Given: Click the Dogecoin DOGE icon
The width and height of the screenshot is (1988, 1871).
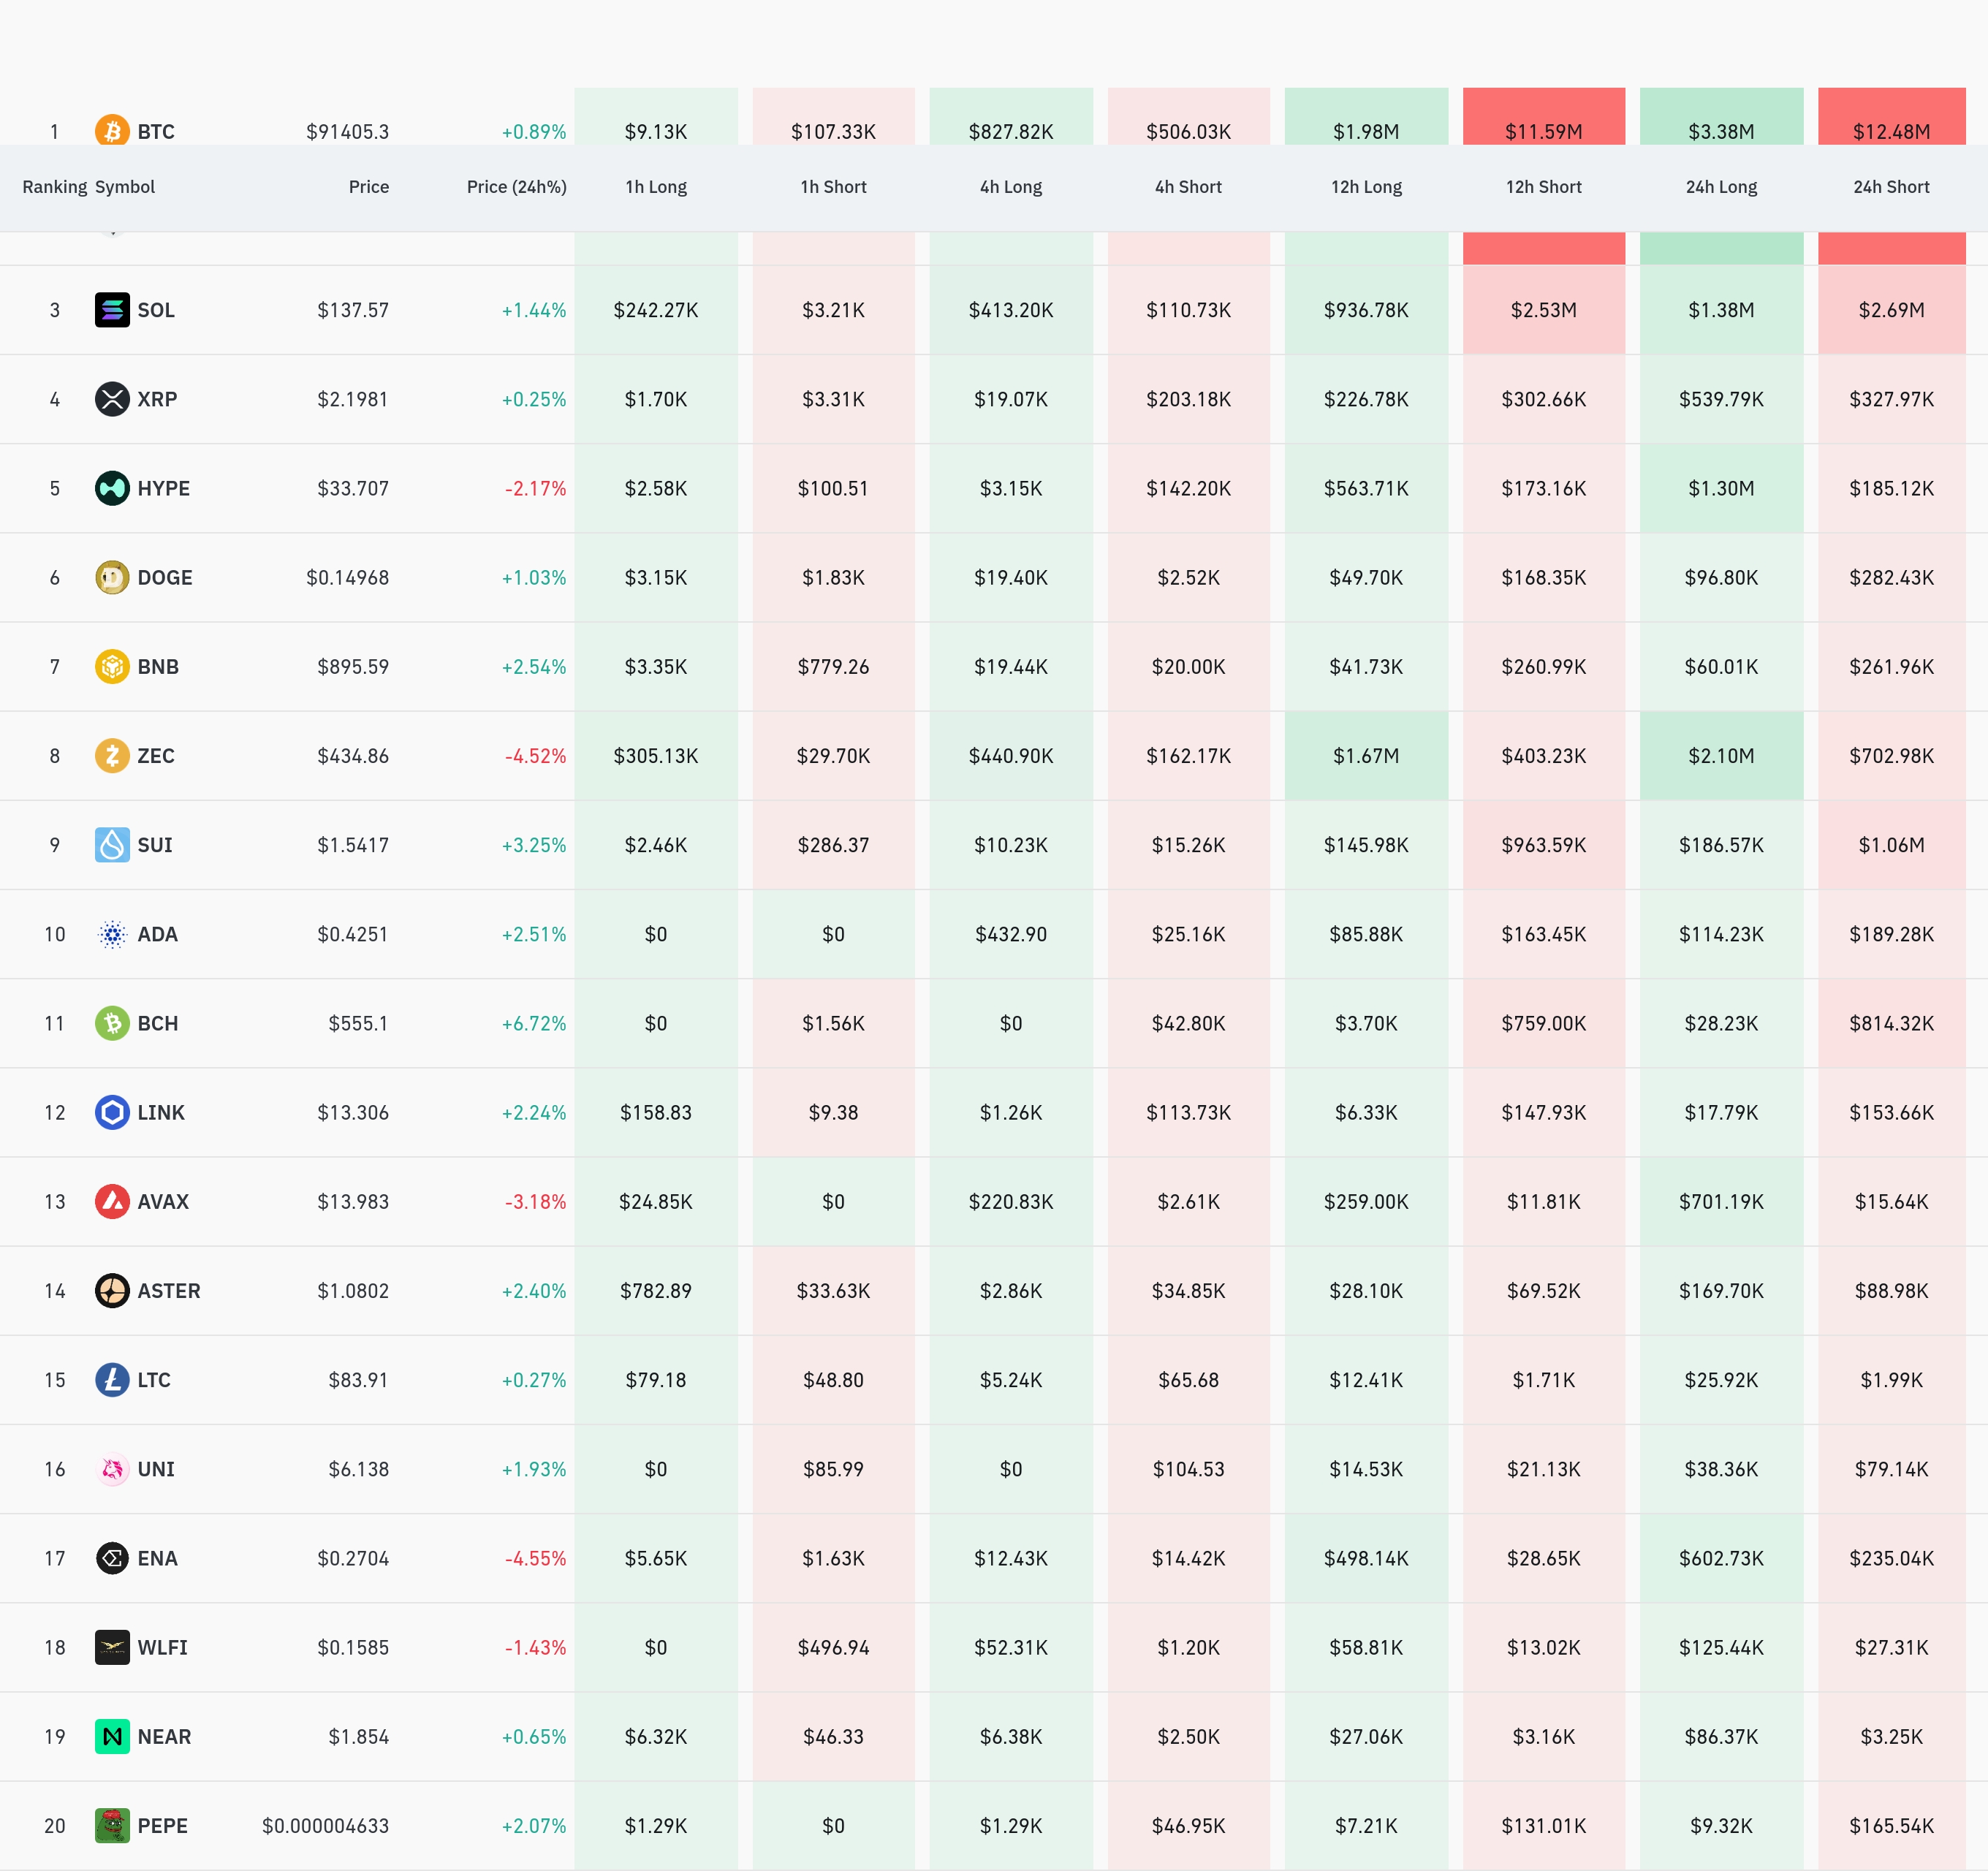Looking at the screenshot, I should [112, 577].
